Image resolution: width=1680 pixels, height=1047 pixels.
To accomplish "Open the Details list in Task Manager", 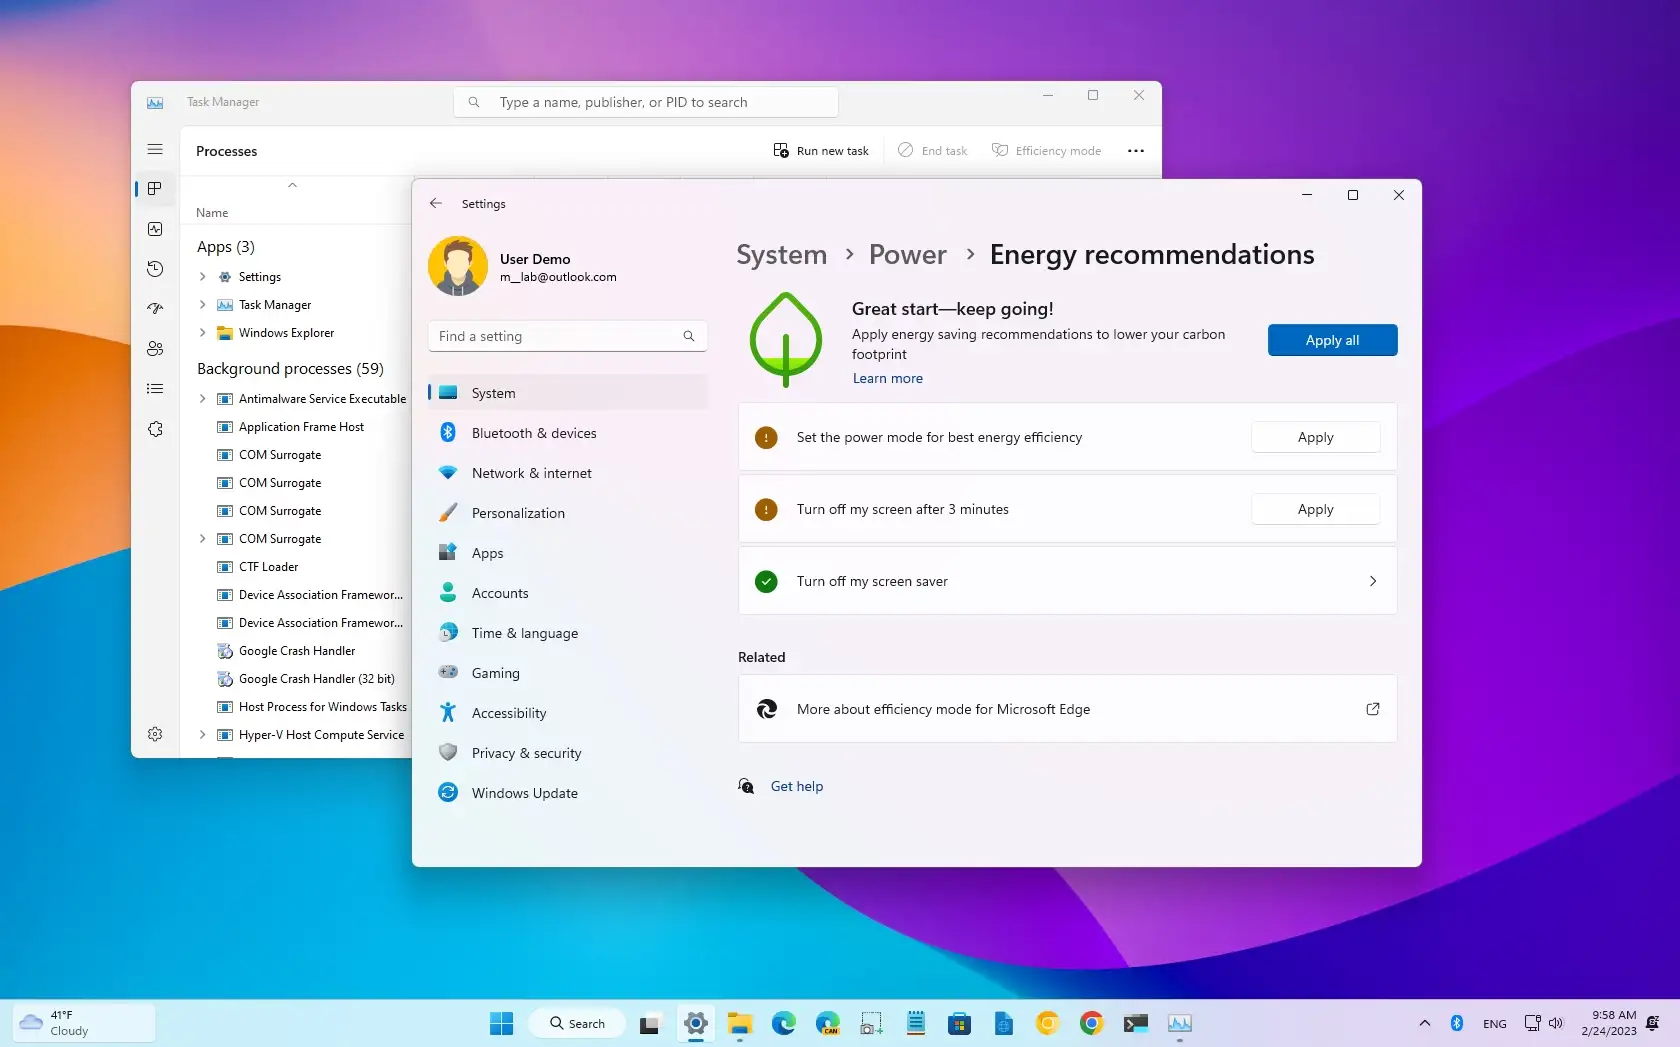I will [155, 388].
